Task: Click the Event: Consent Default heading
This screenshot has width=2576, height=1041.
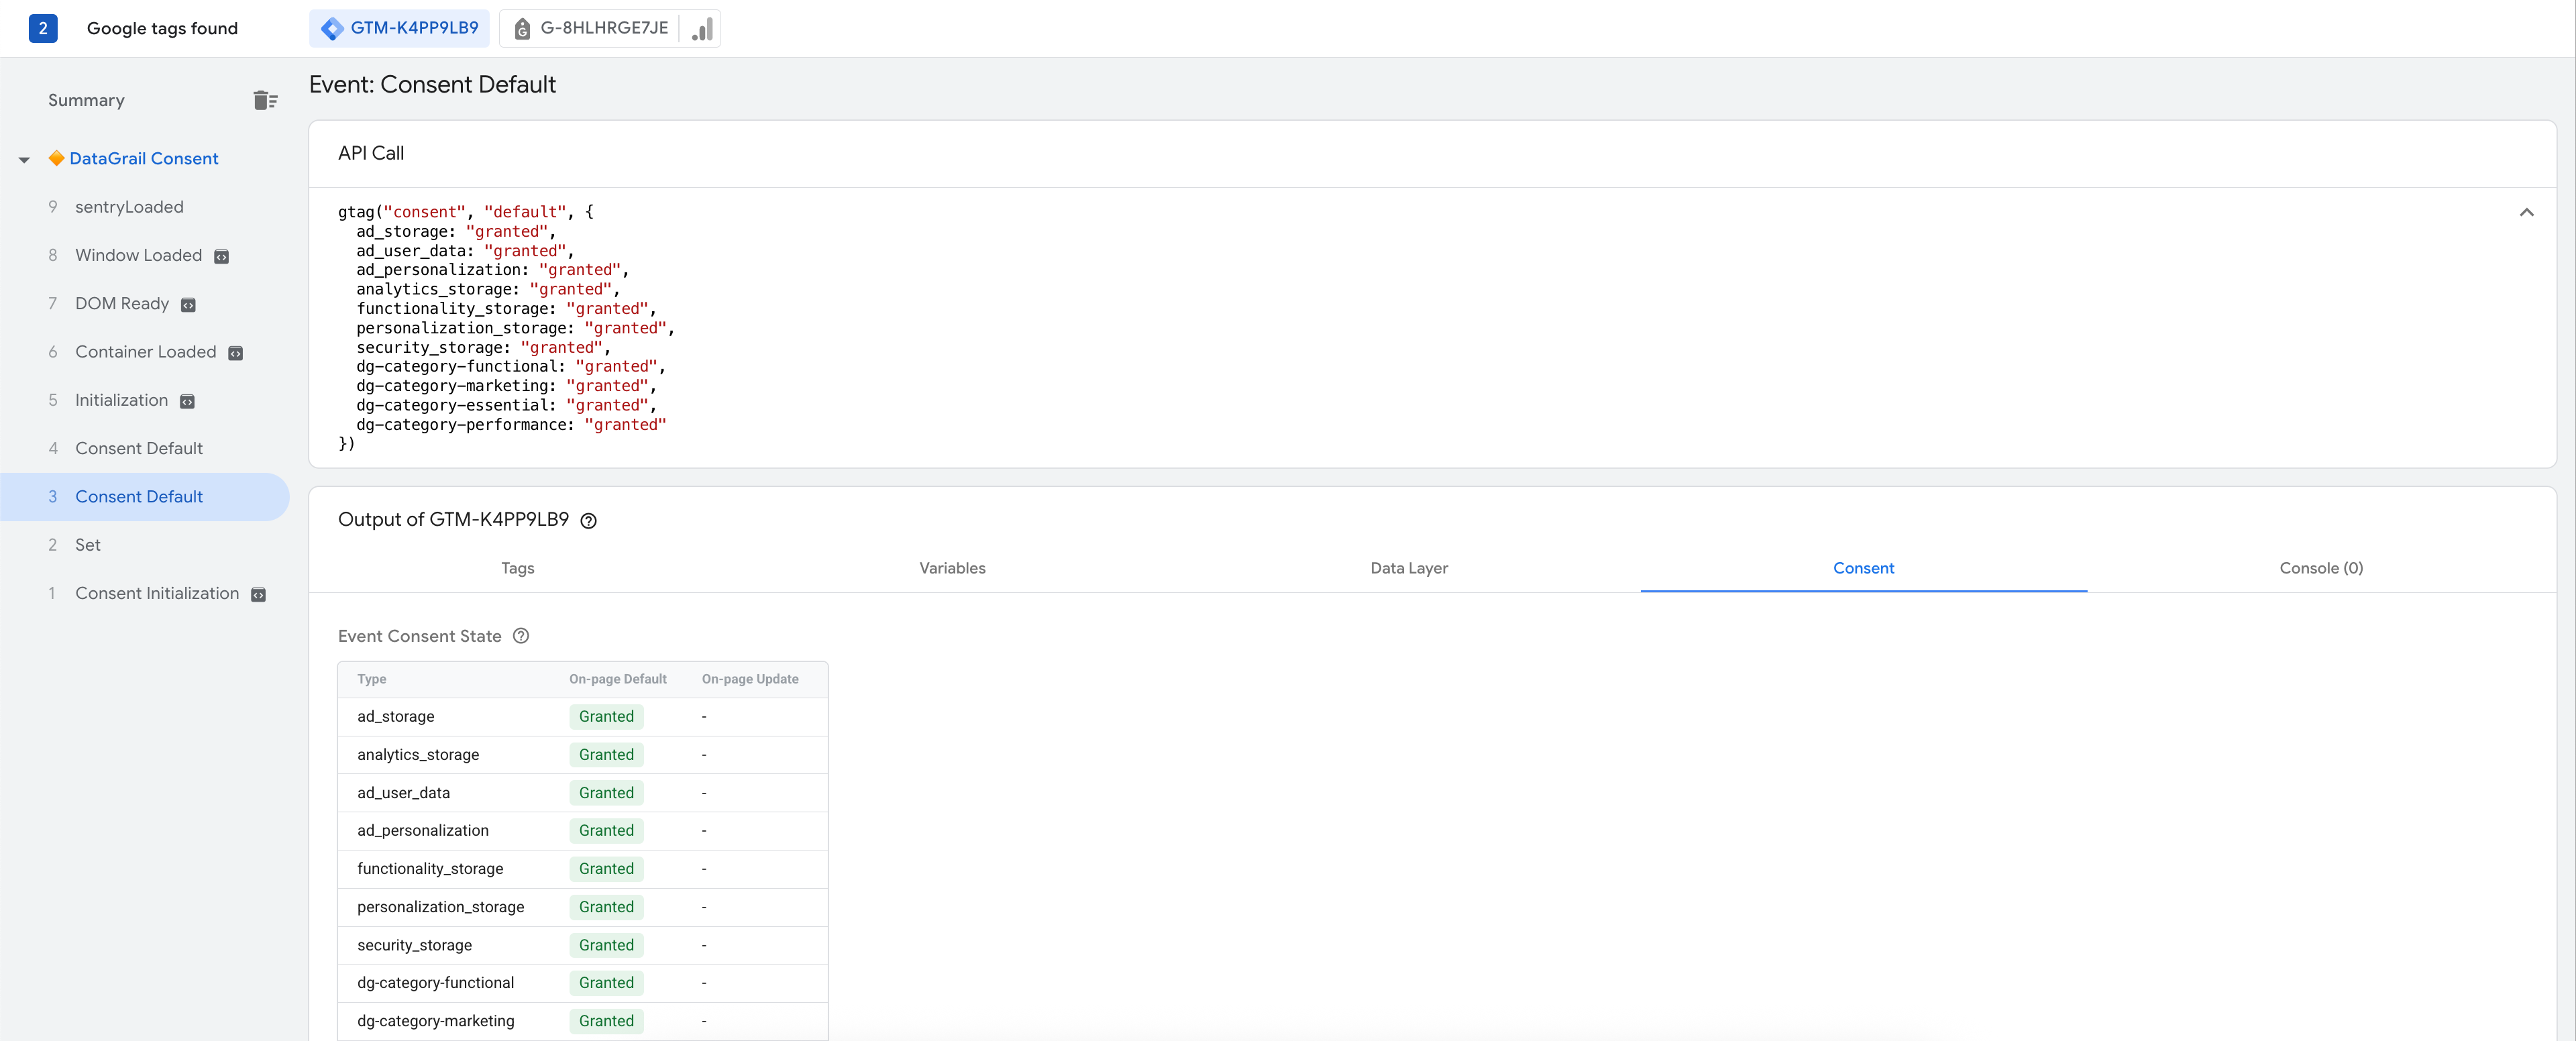Action: click(x=432, y=85)
